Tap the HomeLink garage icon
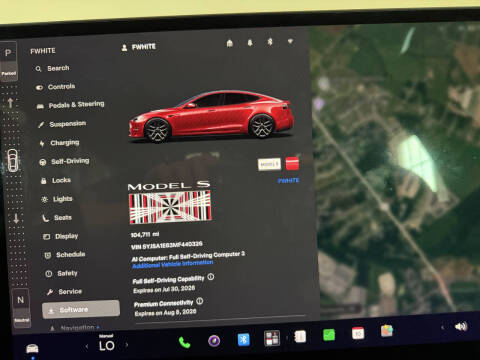The width and height of the screenshot is (480, 360). pos(230,43)
